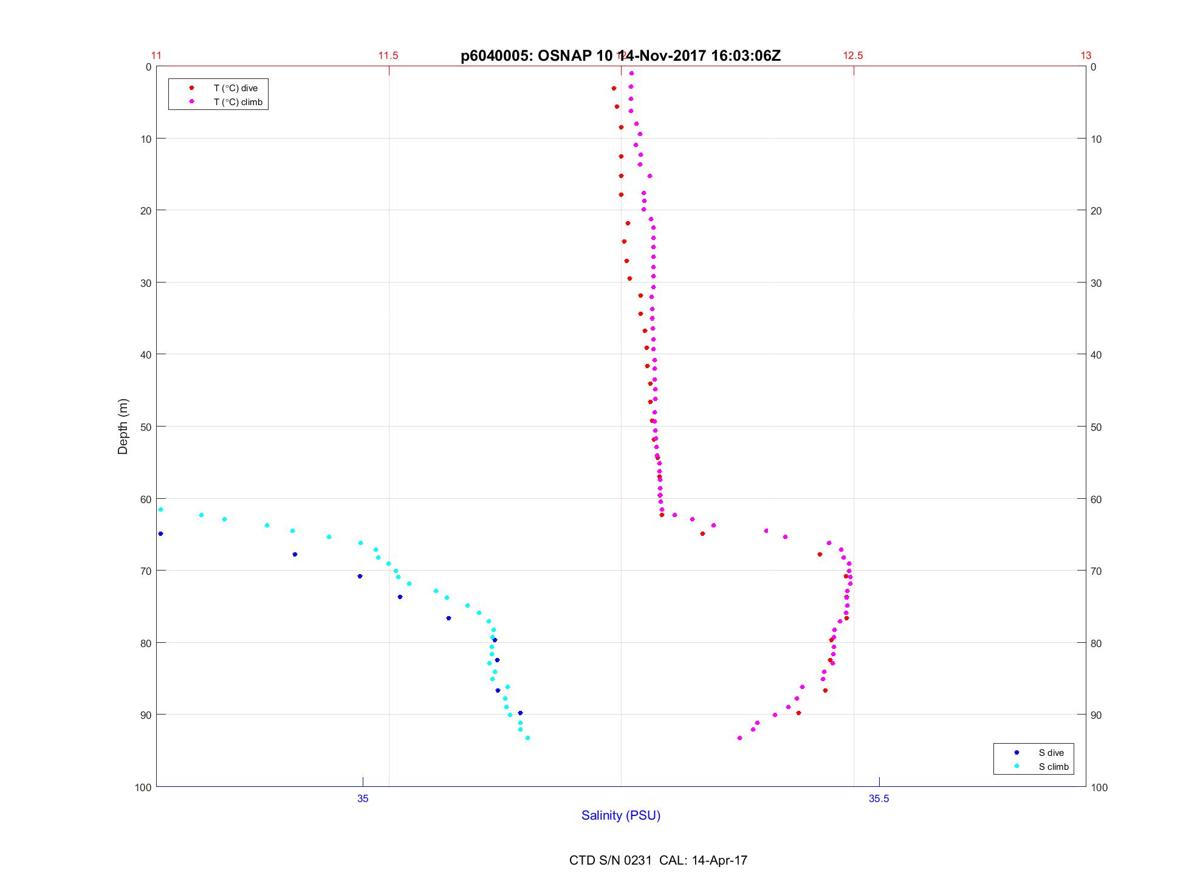
Task: Click the 'CTD S/N 0231 CAL: 14-Apr-17' footer text
Action: pyautogui.click(x=658, y=860)
